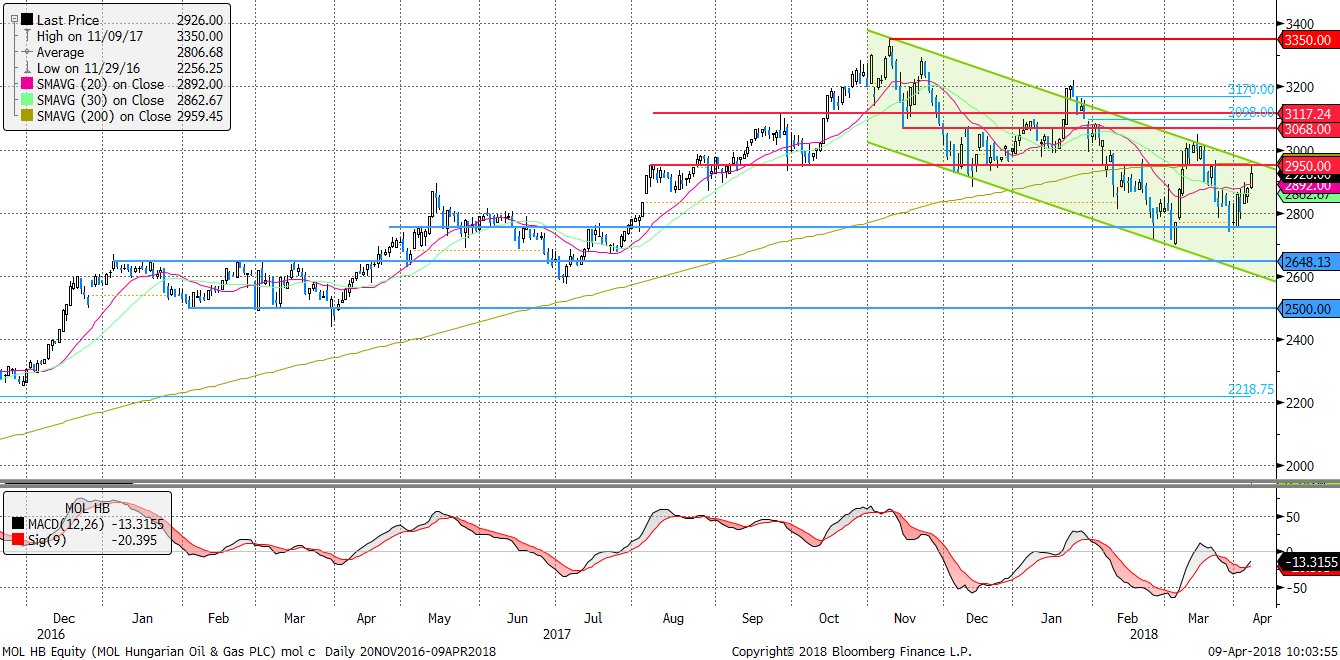Click the olive SMAVG (200) legend swatch
This screenshot has width=1340, height=660.
coord(27,116)
